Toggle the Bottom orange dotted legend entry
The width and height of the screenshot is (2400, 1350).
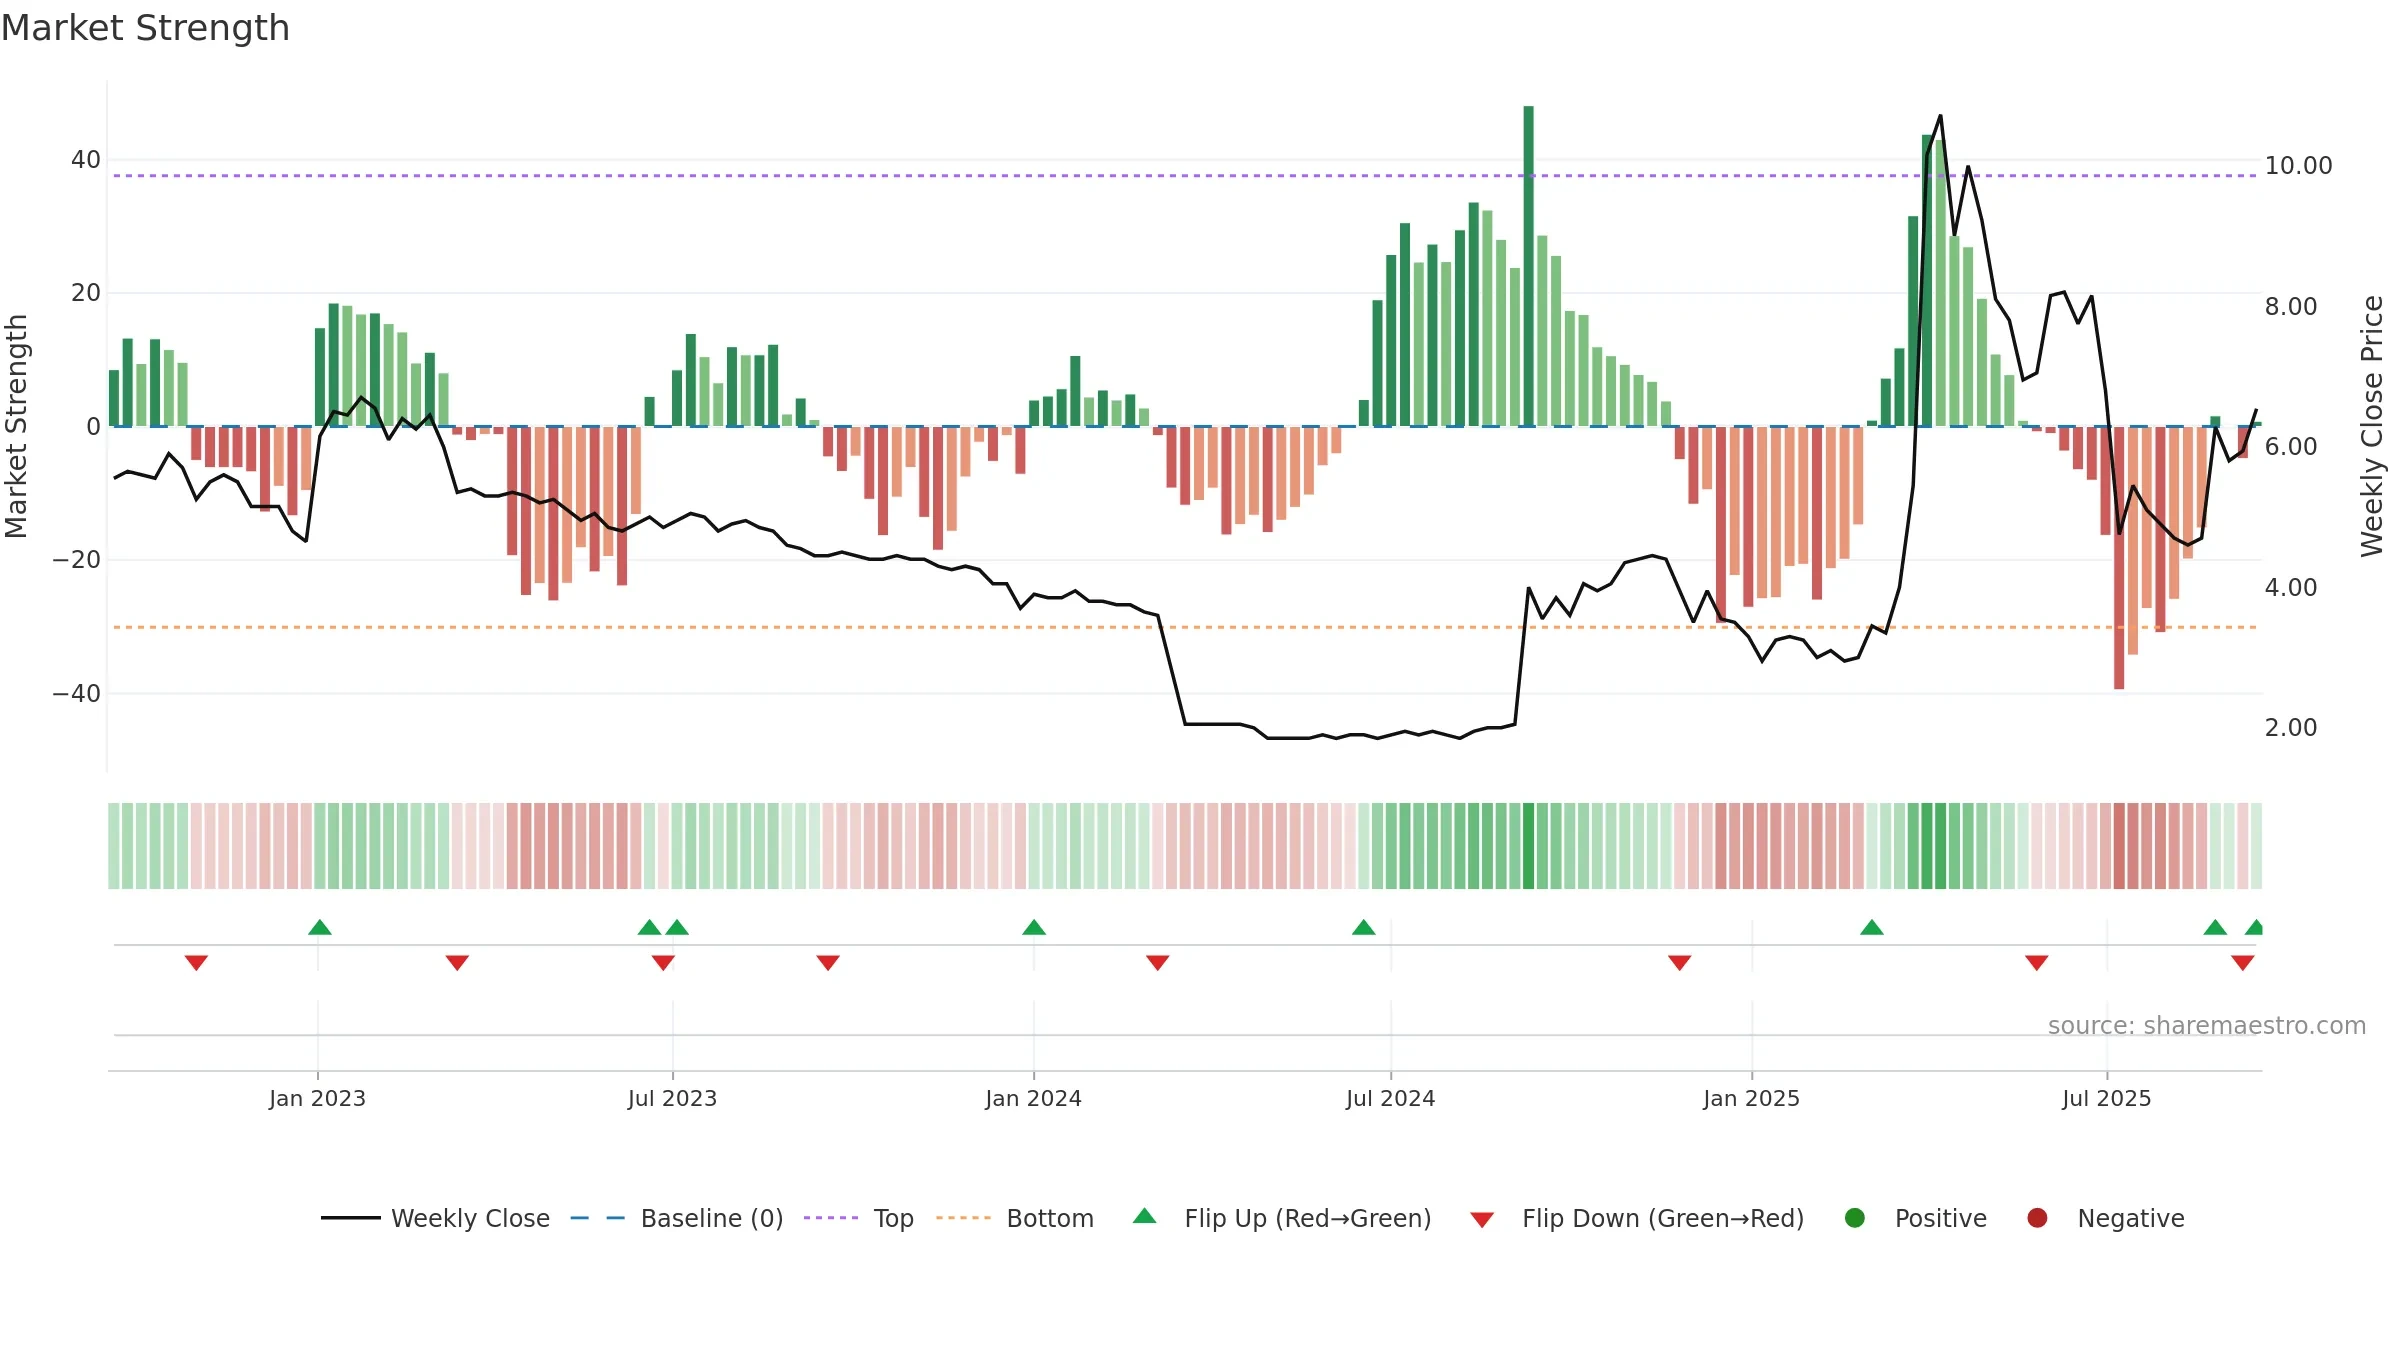click(x=1015, y=1218)
